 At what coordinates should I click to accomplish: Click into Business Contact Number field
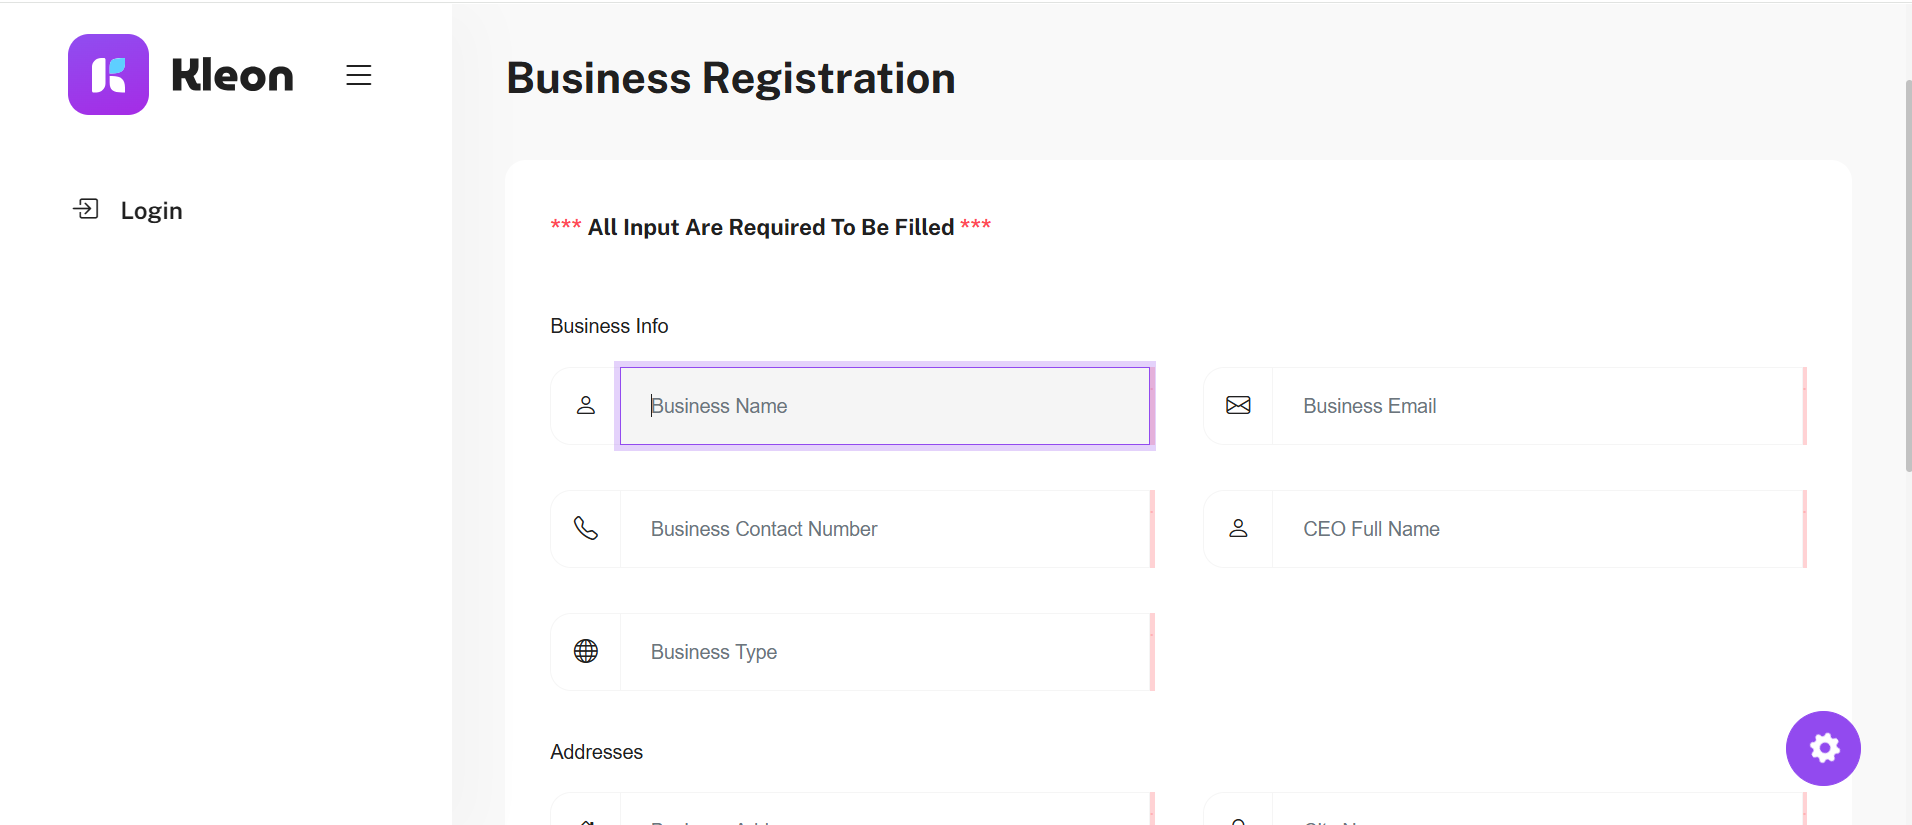pos(884,529)
